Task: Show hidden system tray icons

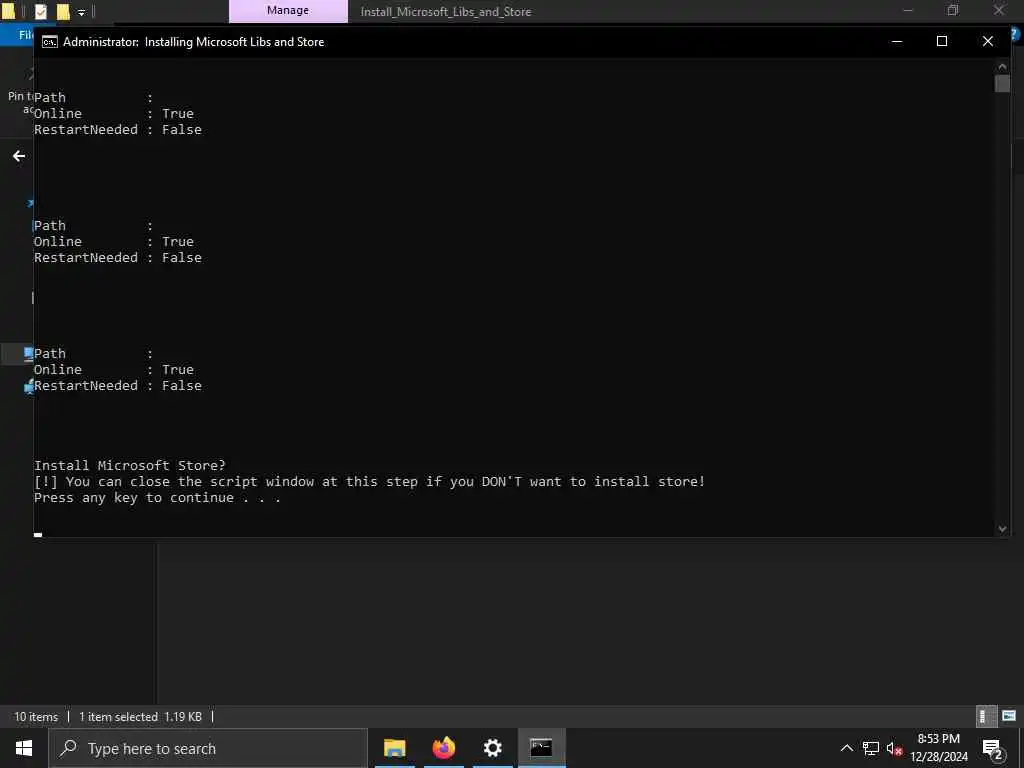Action: point(846,748)
